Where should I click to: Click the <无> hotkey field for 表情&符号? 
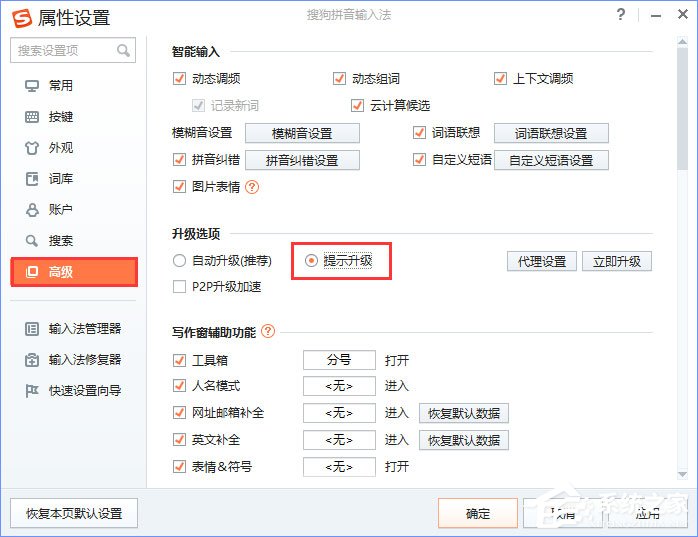pos(339,467)
